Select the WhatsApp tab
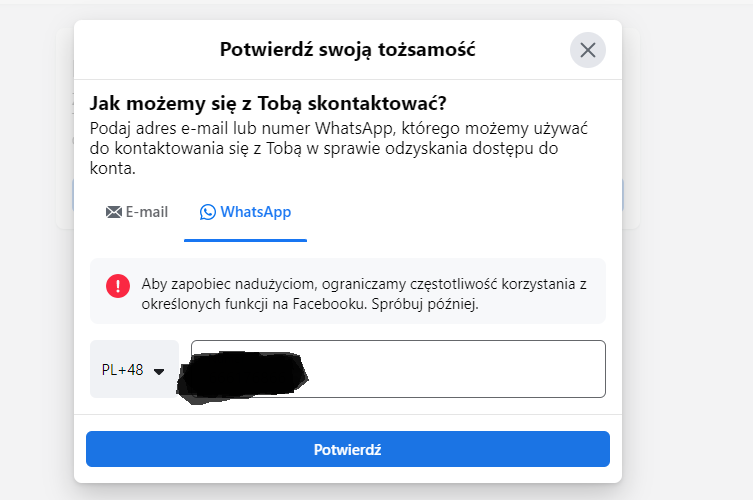The height and width of the screenshot is (500, 753). tap(246, 212)
